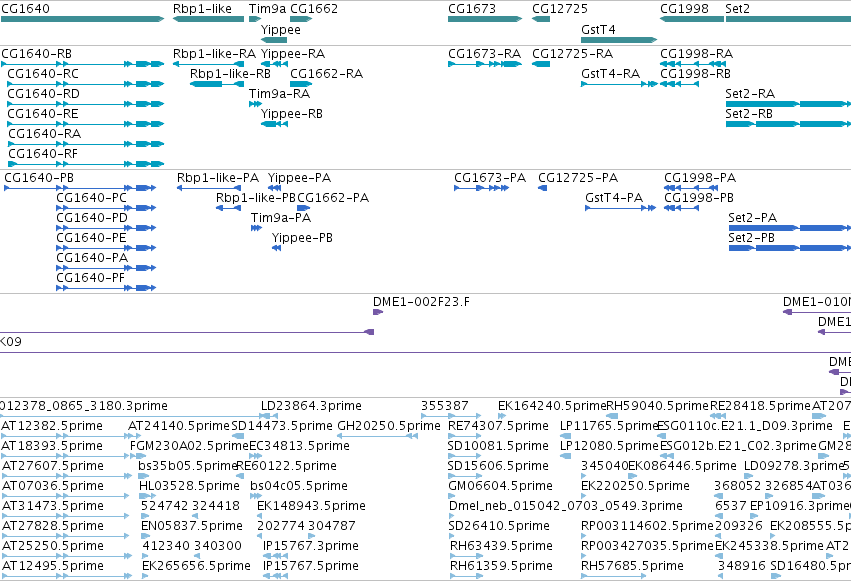Click the CG1662 gene label
The height and width of the screenshot is (581, 851).
[314, 9]
